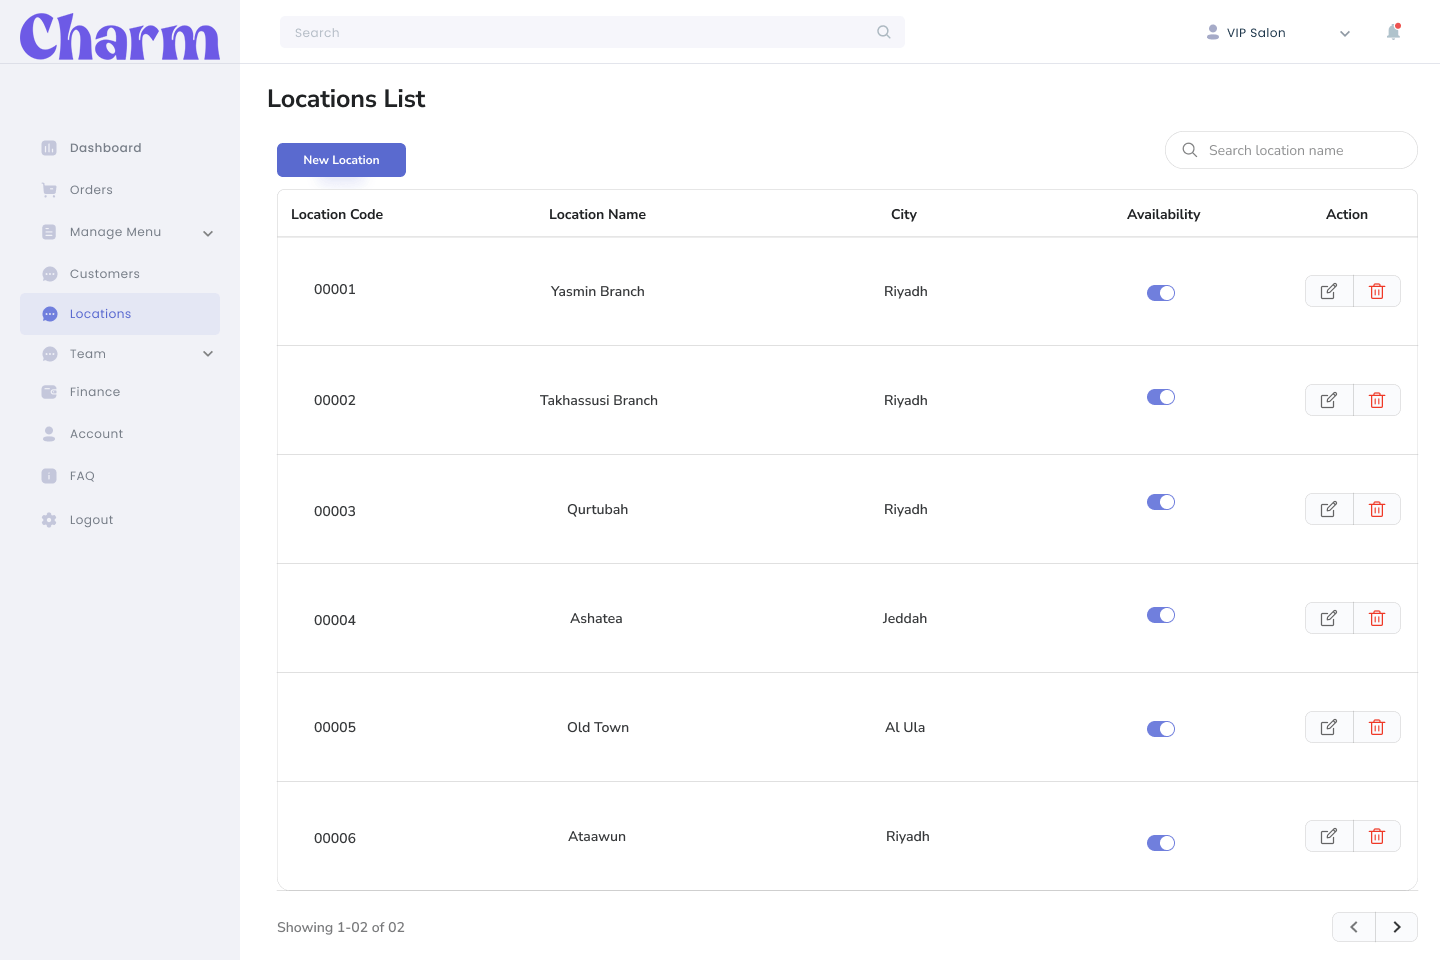Click the Manage Menu sidebar icon
Image resolution: width=1440 pixels, height=960 pixels.
pyautogui.click(x=49, y=232)
